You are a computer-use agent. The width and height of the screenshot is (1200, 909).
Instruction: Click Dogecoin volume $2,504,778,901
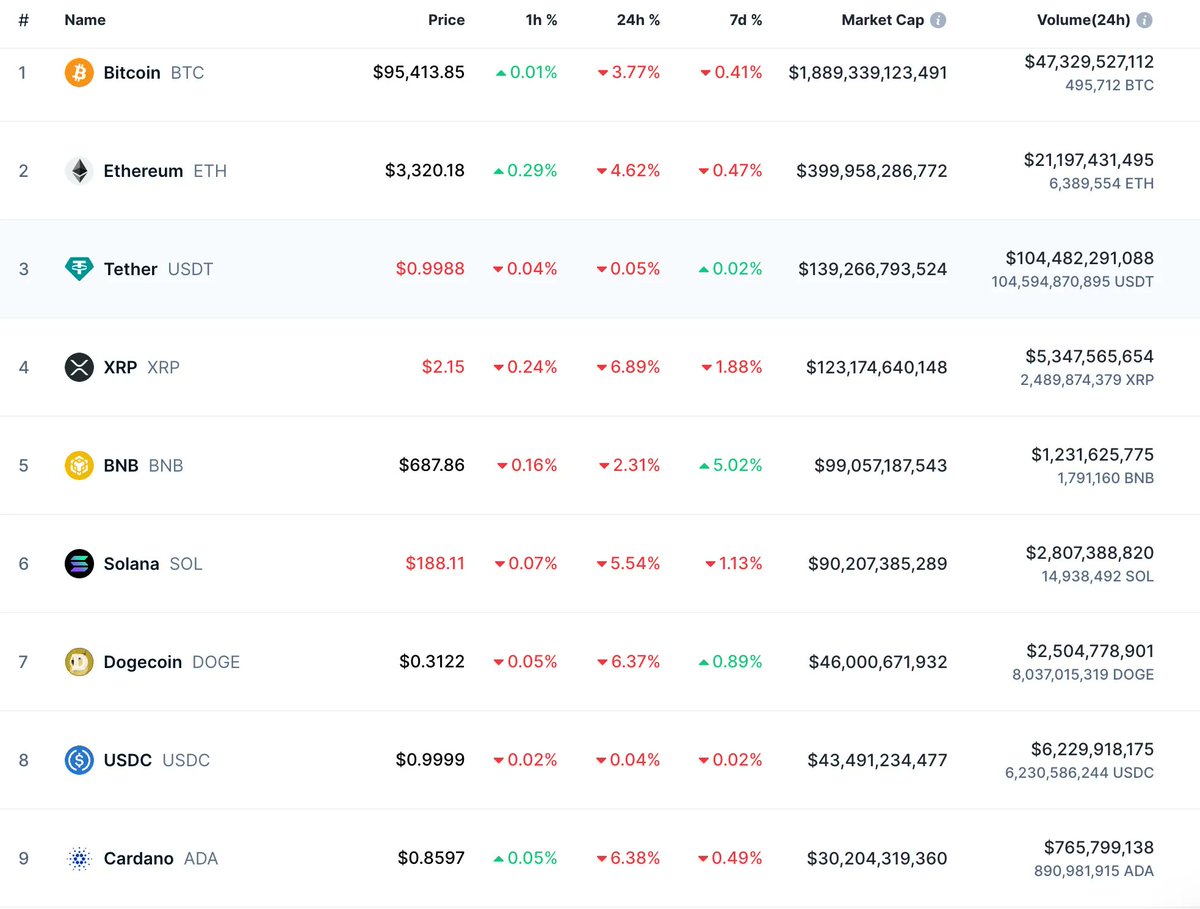(x=1090, y=650)
